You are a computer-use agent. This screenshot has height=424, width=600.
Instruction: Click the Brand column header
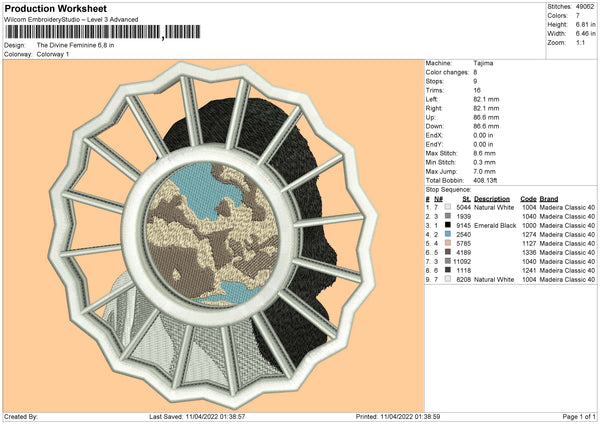coord(549,199)
